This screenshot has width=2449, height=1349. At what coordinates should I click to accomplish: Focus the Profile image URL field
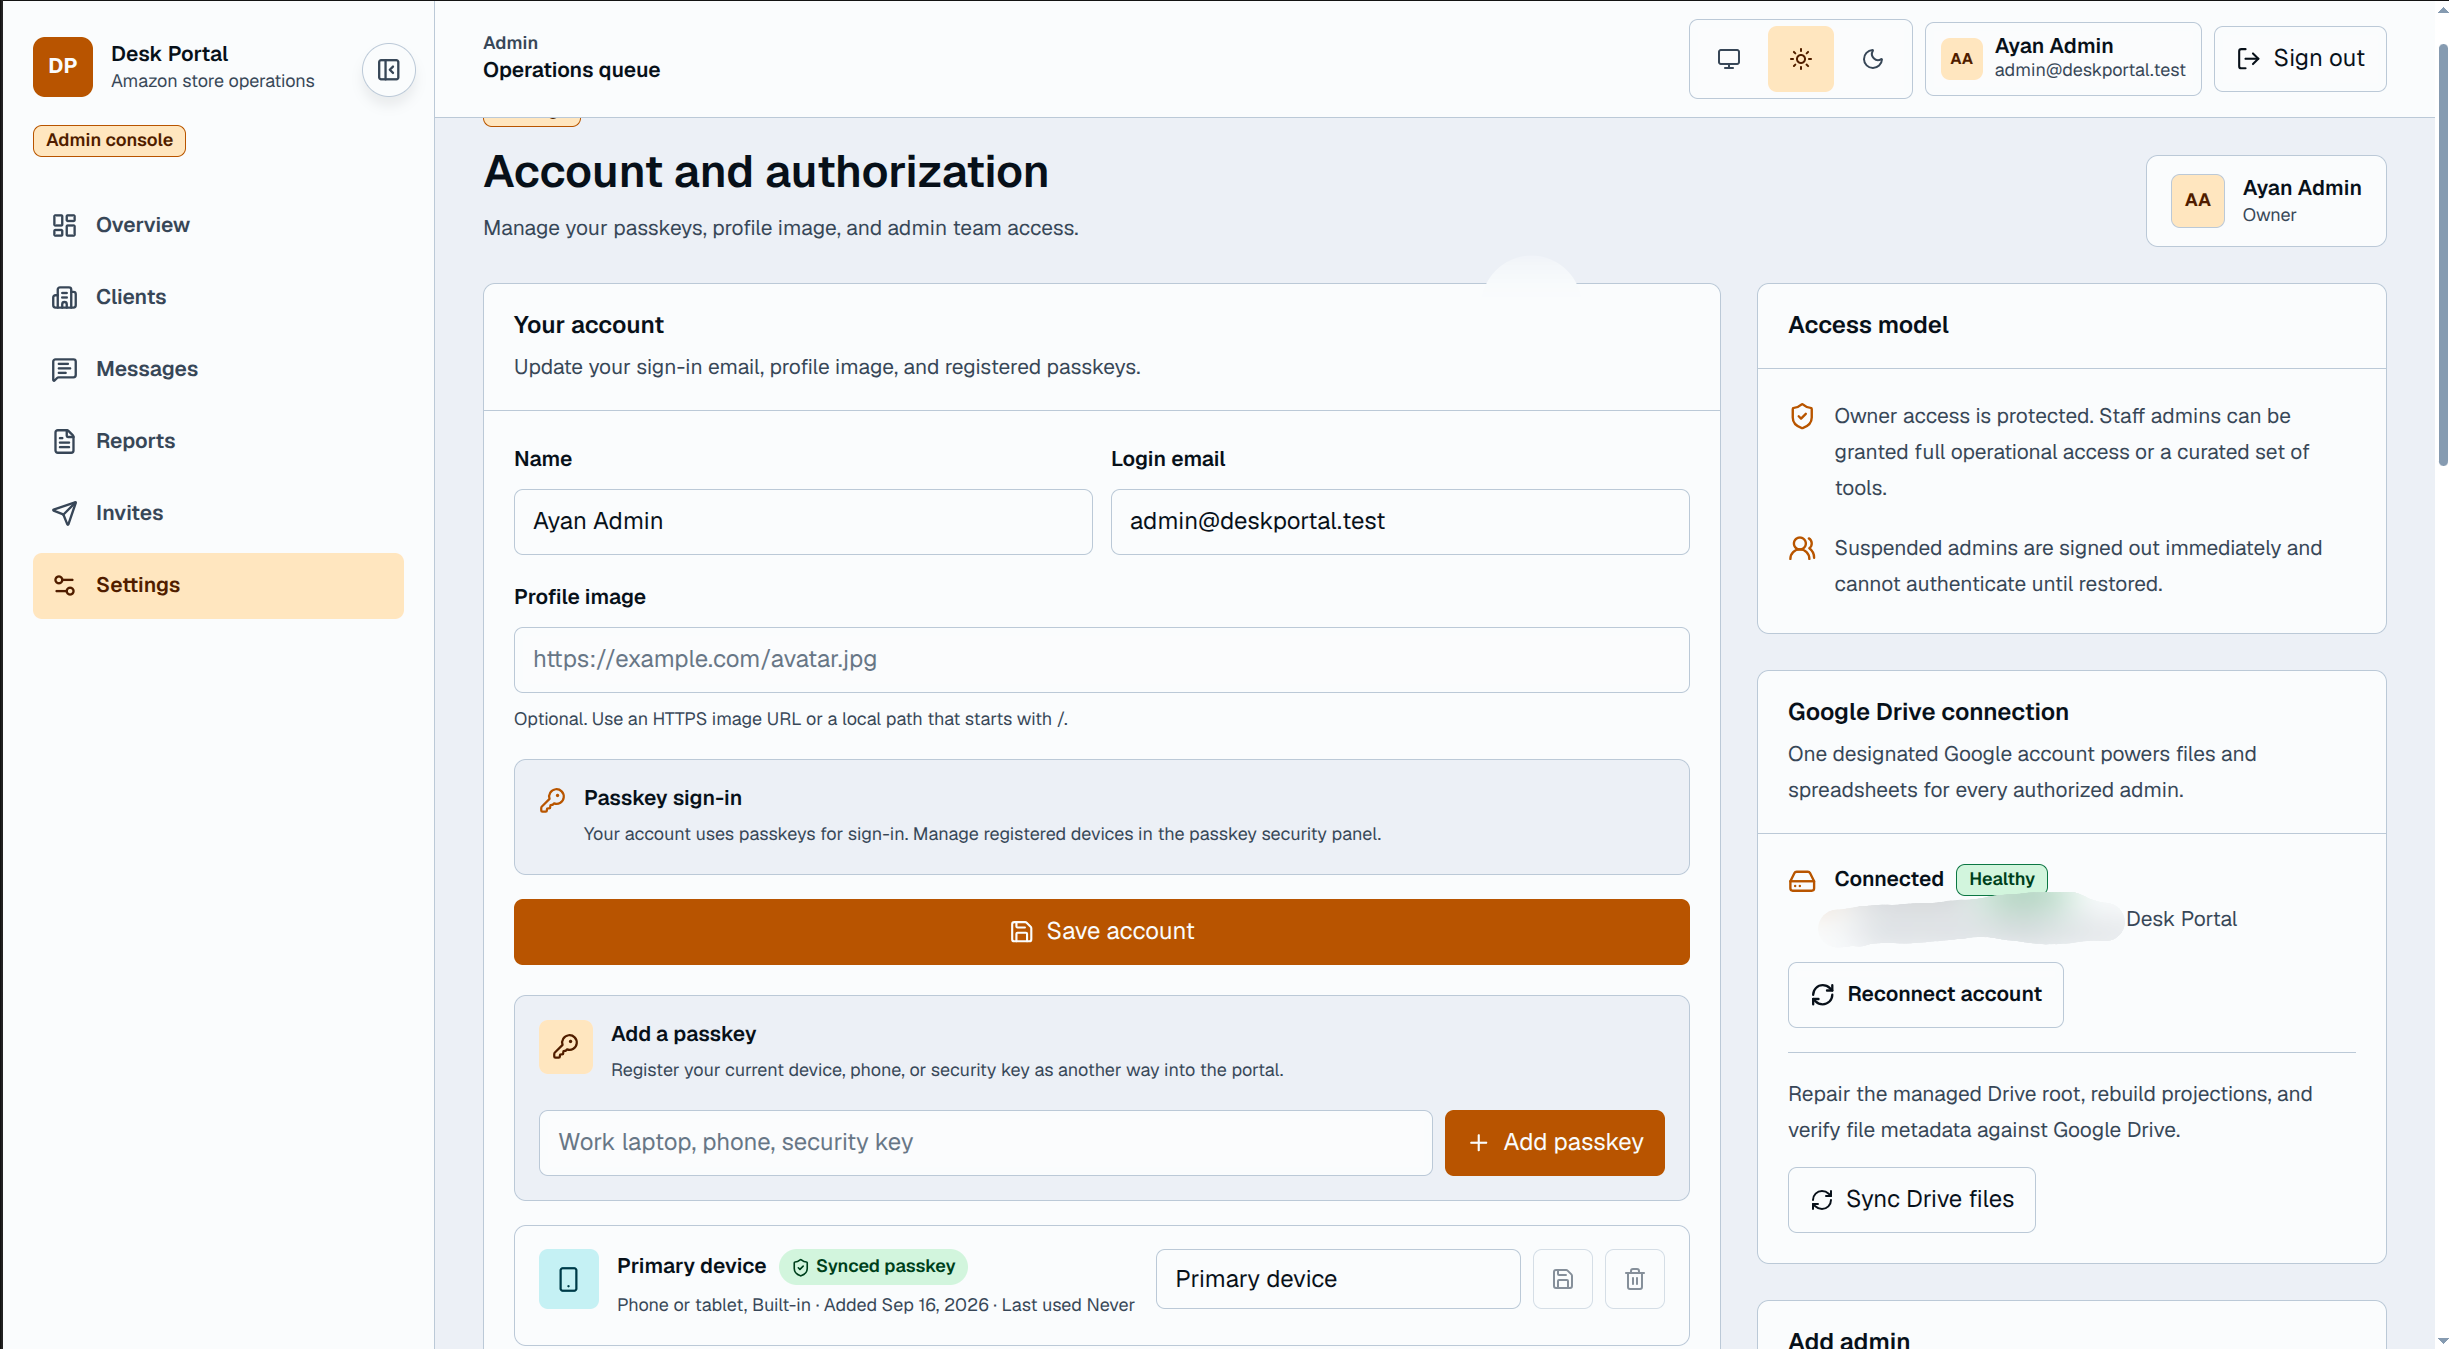[1101, 659]
